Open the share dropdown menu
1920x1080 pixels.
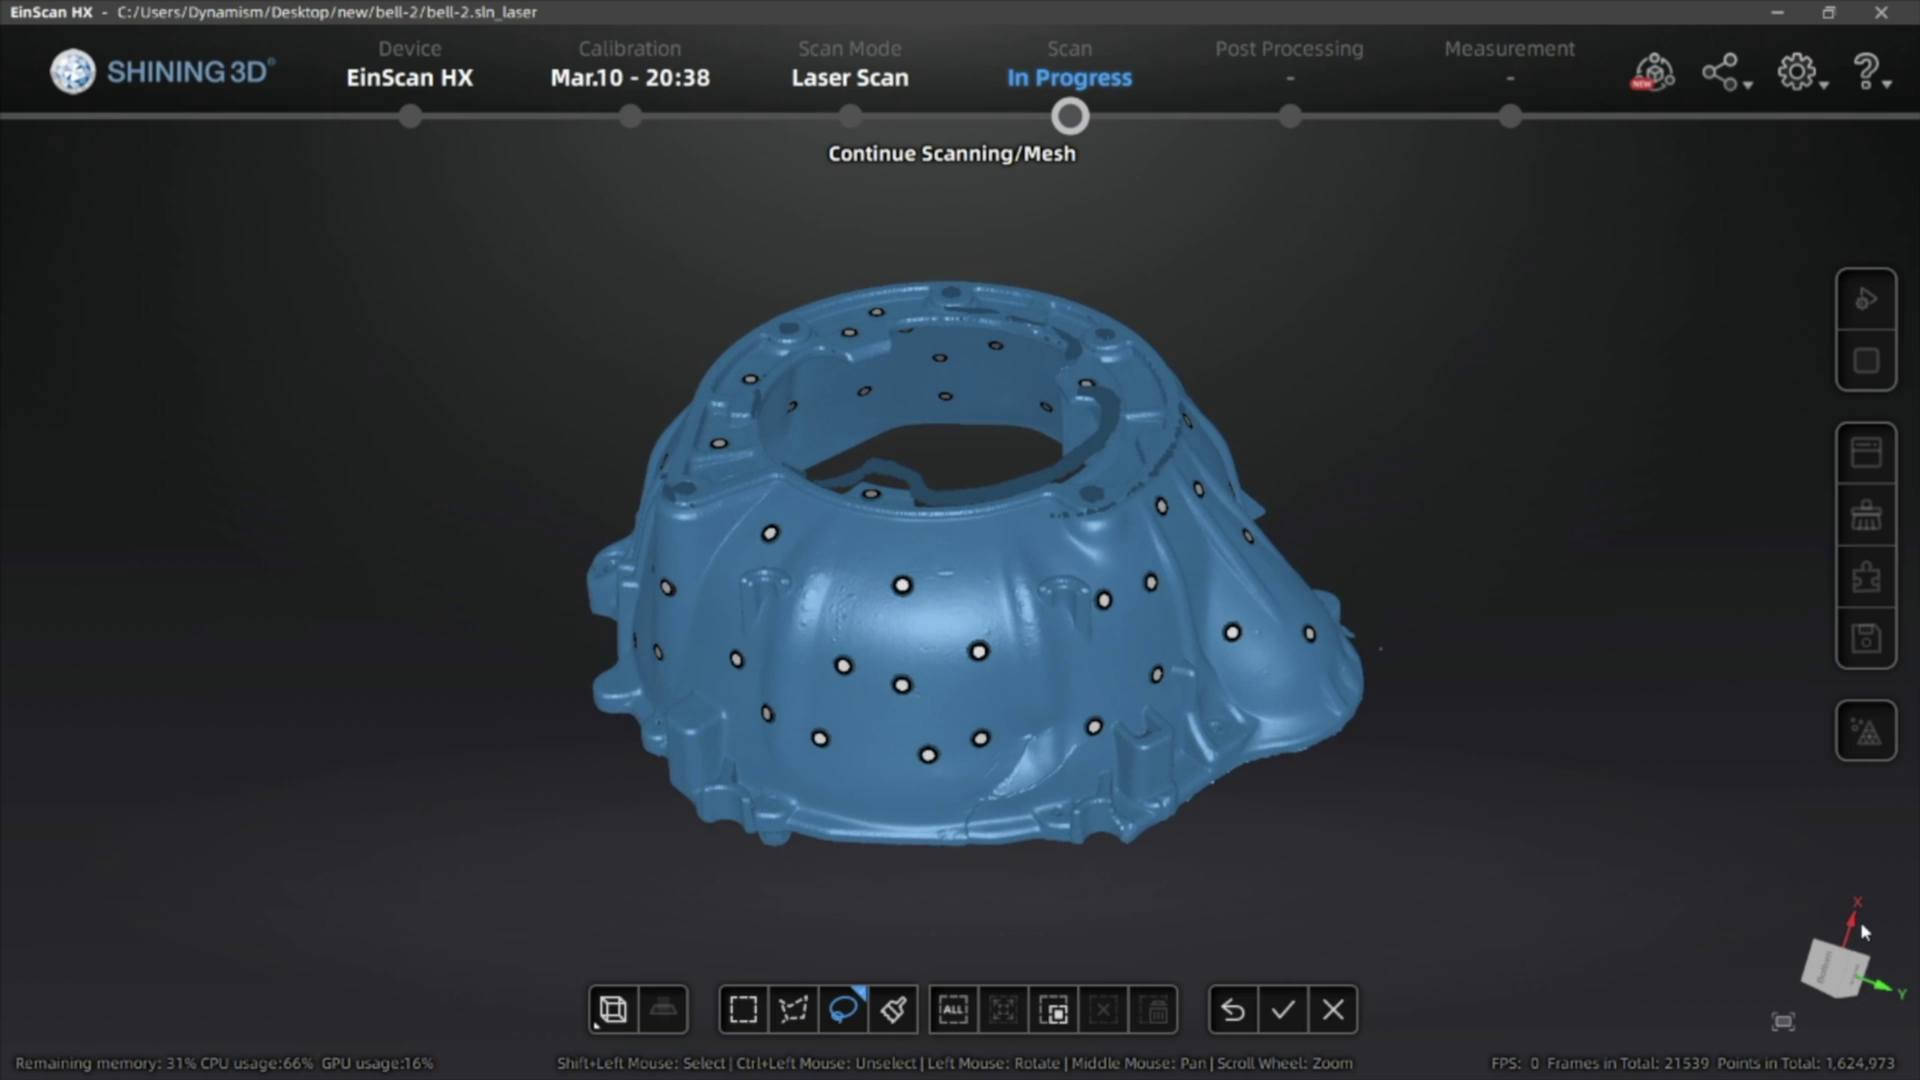click(x=1726, y=73)
